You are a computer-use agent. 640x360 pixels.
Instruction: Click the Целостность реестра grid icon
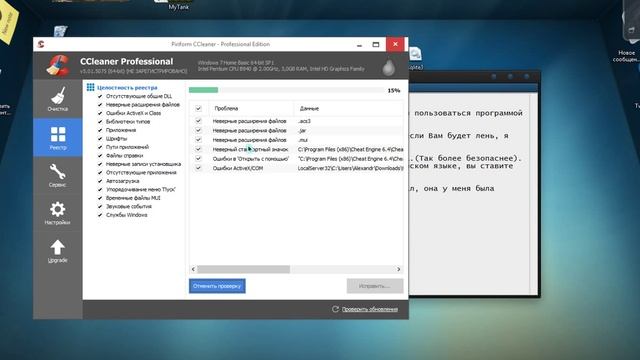[x=91, y=87]
